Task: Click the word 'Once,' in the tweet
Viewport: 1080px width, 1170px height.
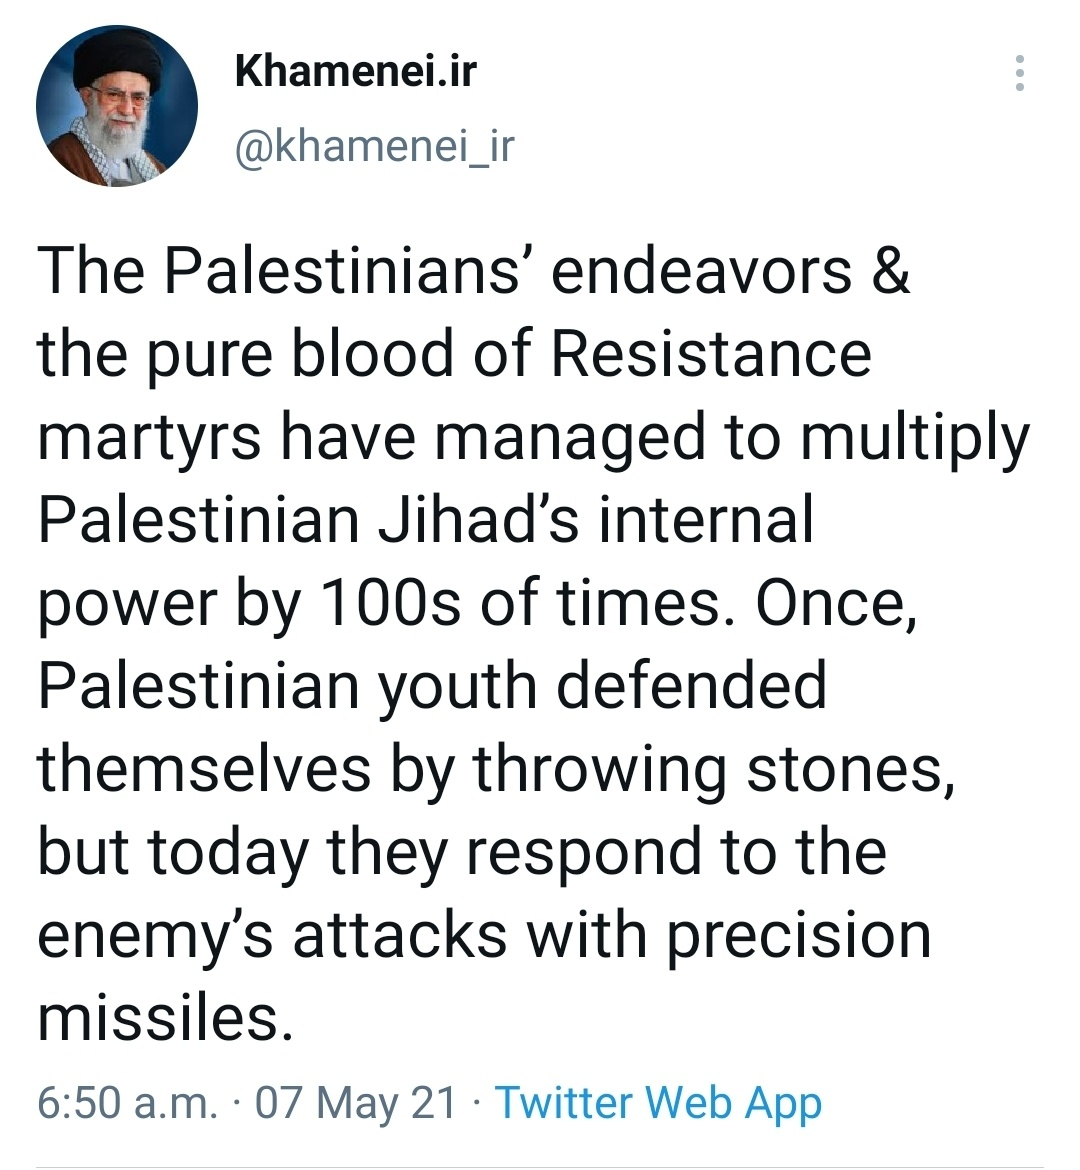Action: [836, 604]
